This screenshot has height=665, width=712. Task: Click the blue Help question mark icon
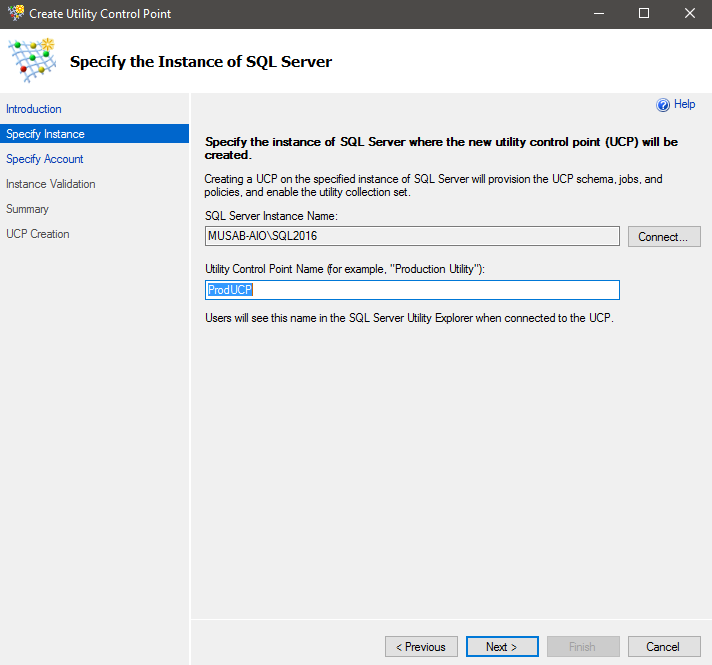[x=662, y=105]
